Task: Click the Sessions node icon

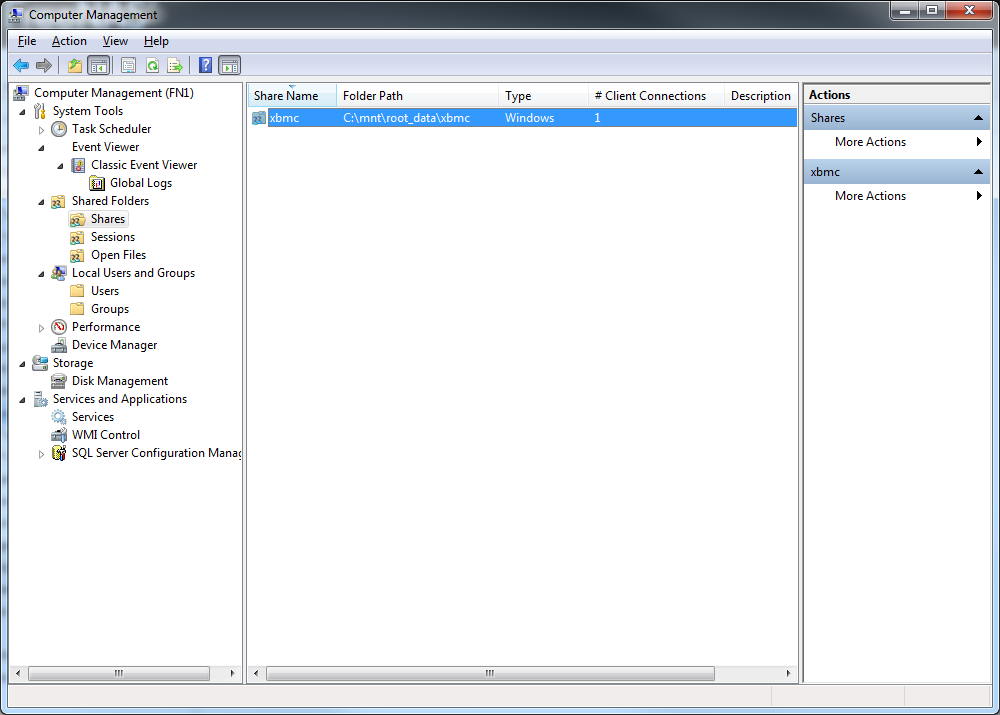Action: pos(77,237)
